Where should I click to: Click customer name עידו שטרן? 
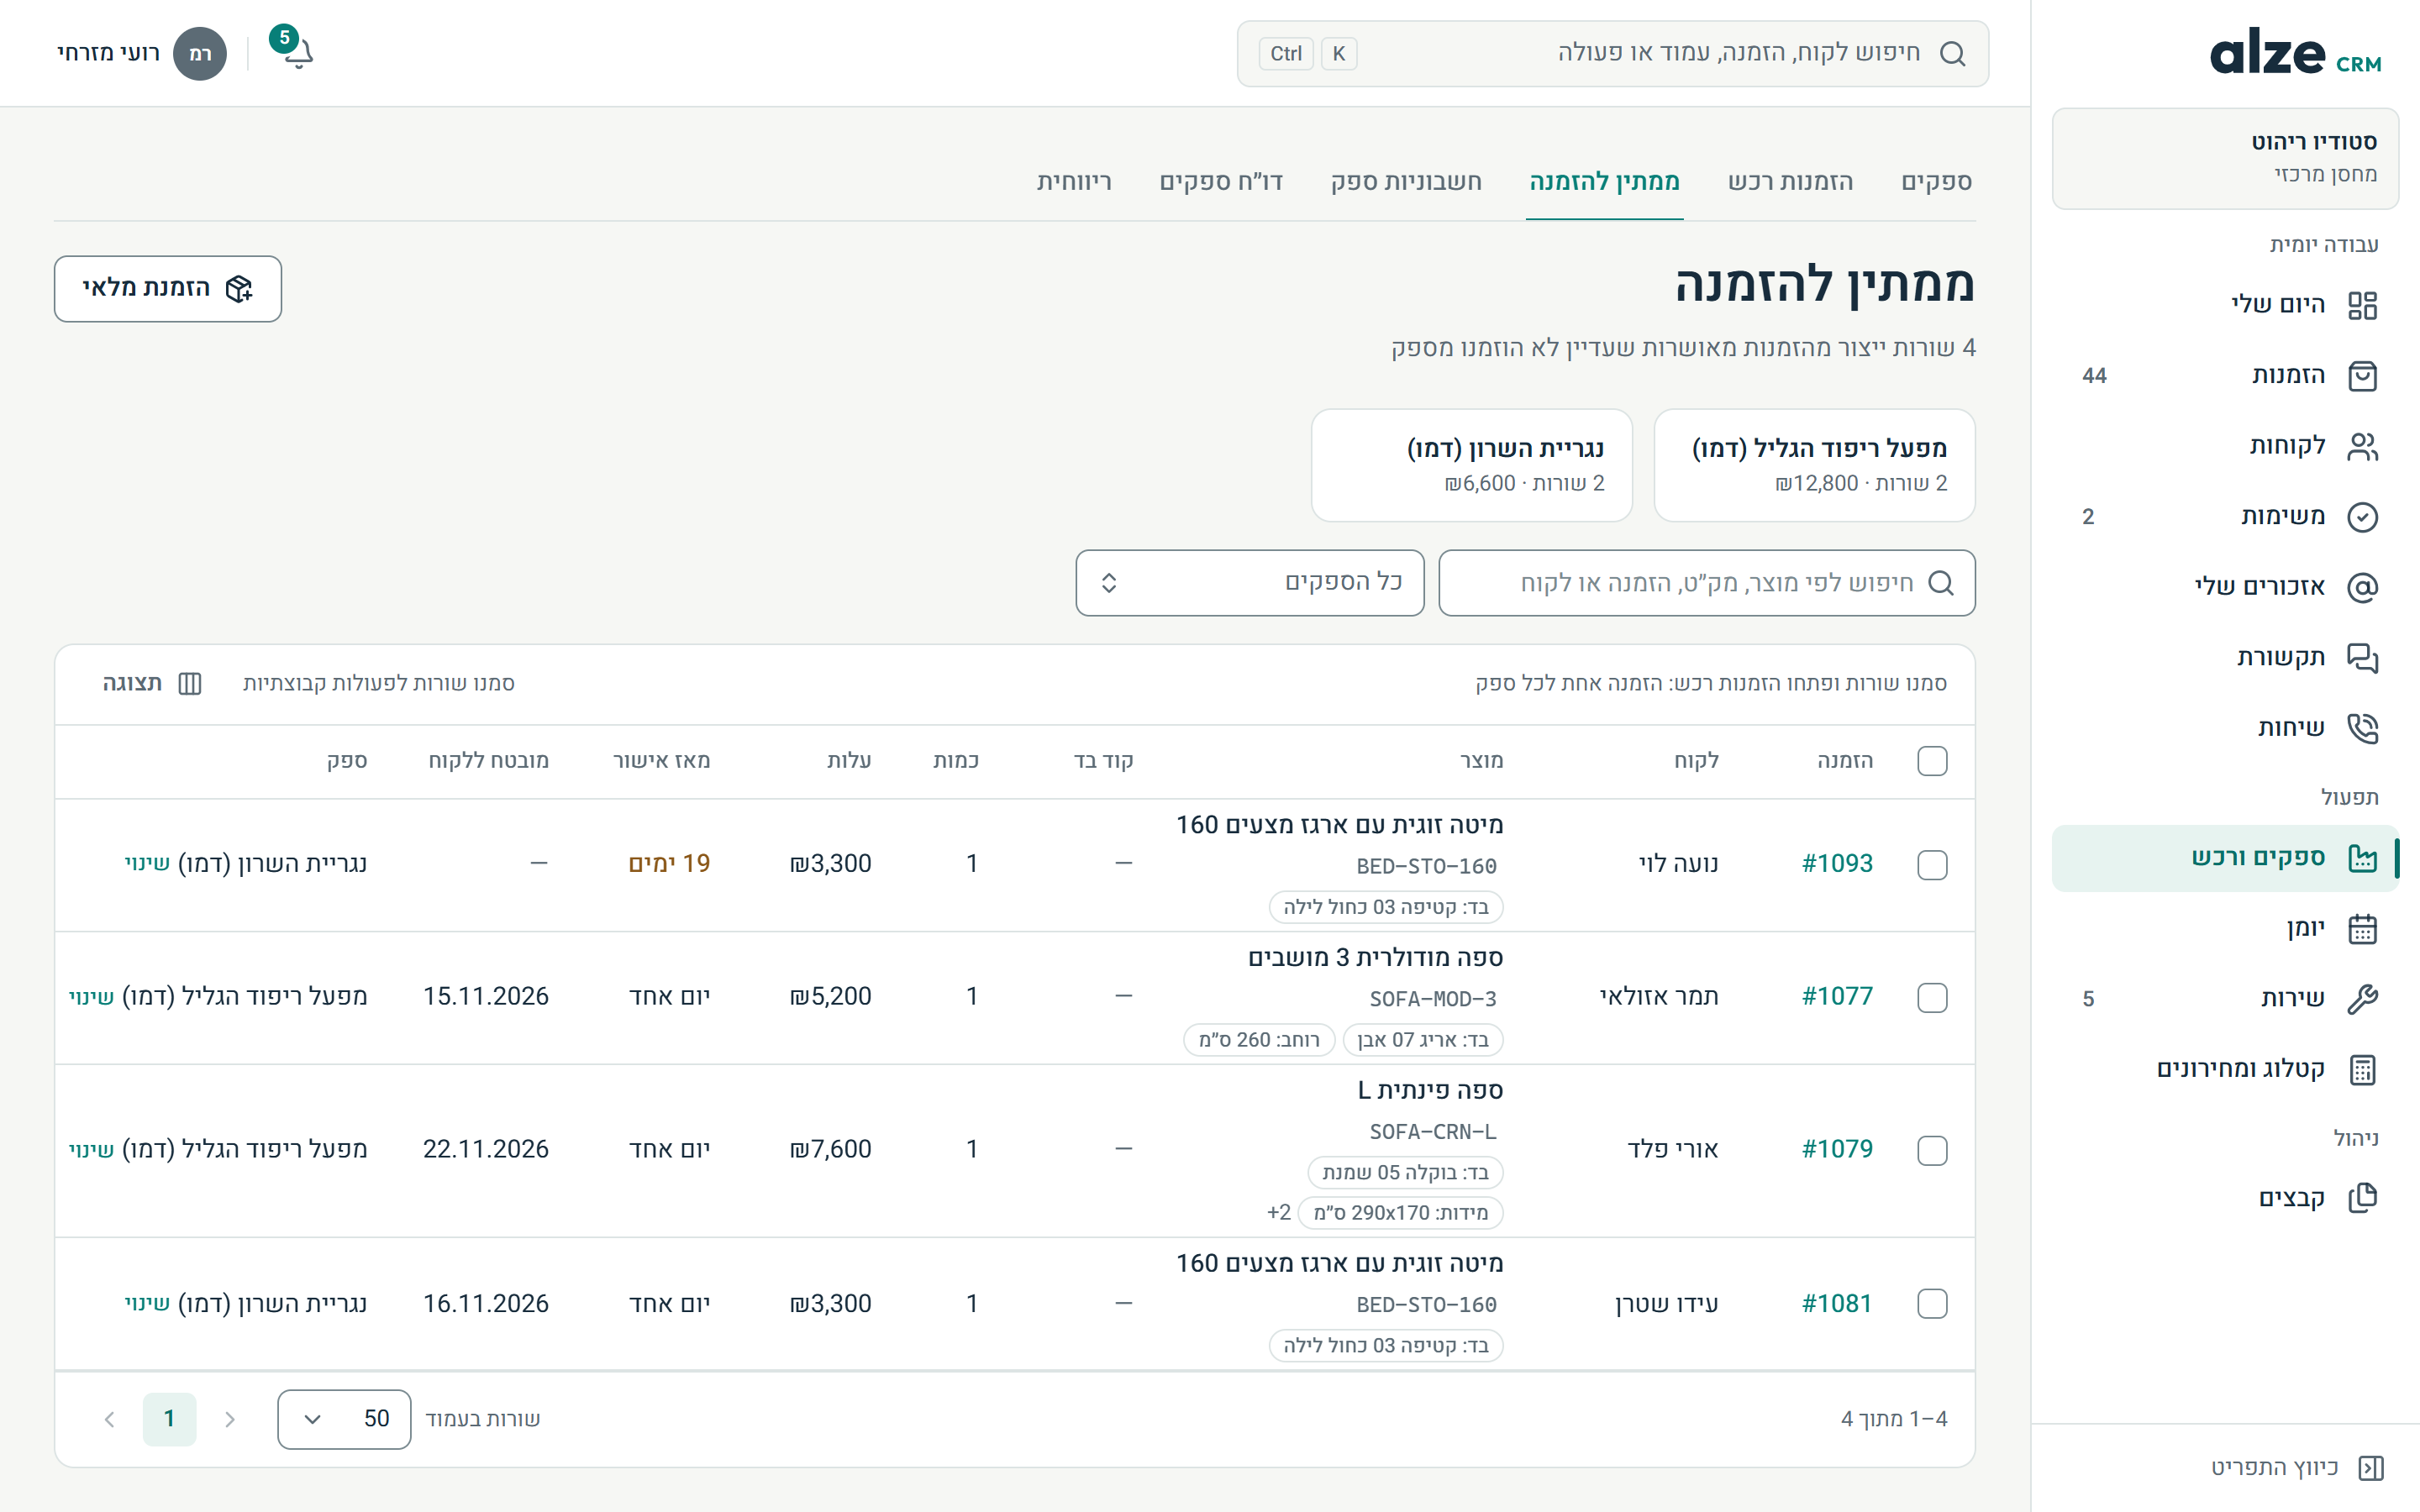(x=1667, y=1304)
